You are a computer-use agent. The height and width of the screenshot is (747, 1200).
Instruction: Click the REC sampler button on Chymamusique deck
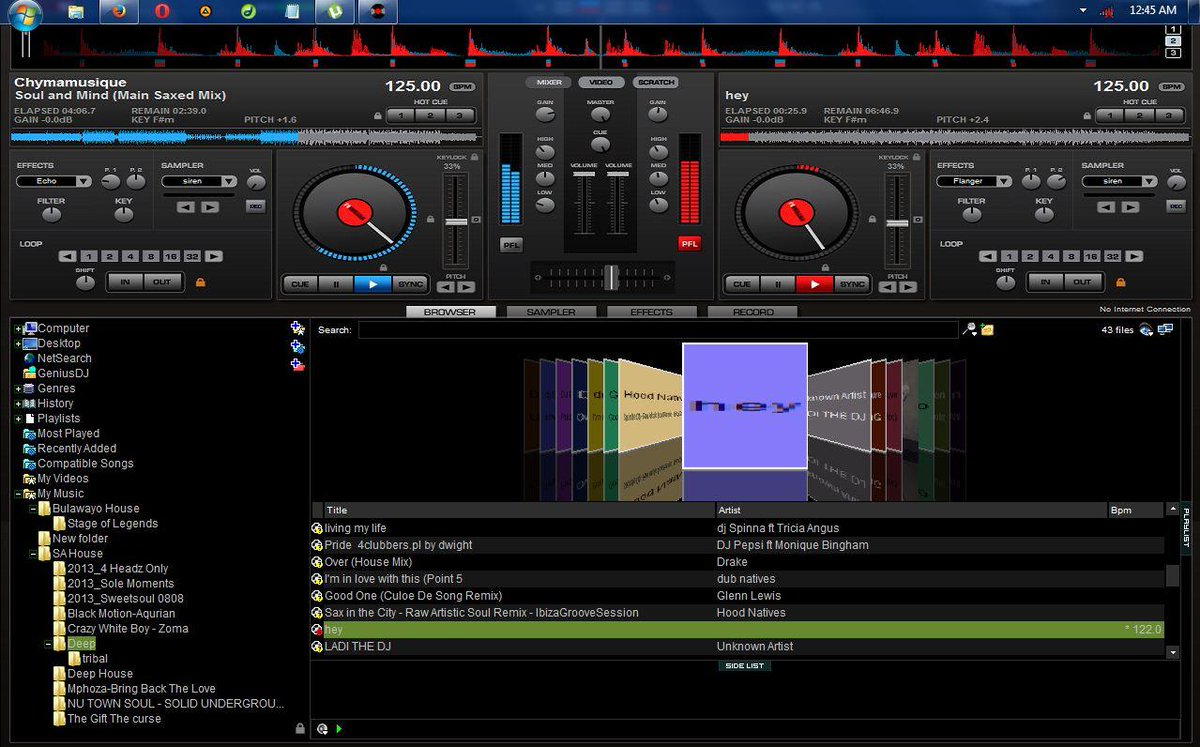(256, 206)
